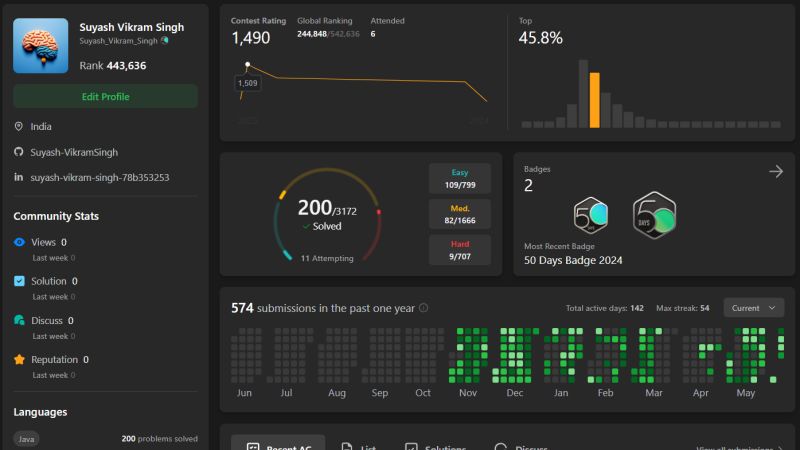Open the suyash-vikram-singh-78b353253 LinkedIn link
The height and width of the screenshot is (450, 800).
tap(99, 178)
